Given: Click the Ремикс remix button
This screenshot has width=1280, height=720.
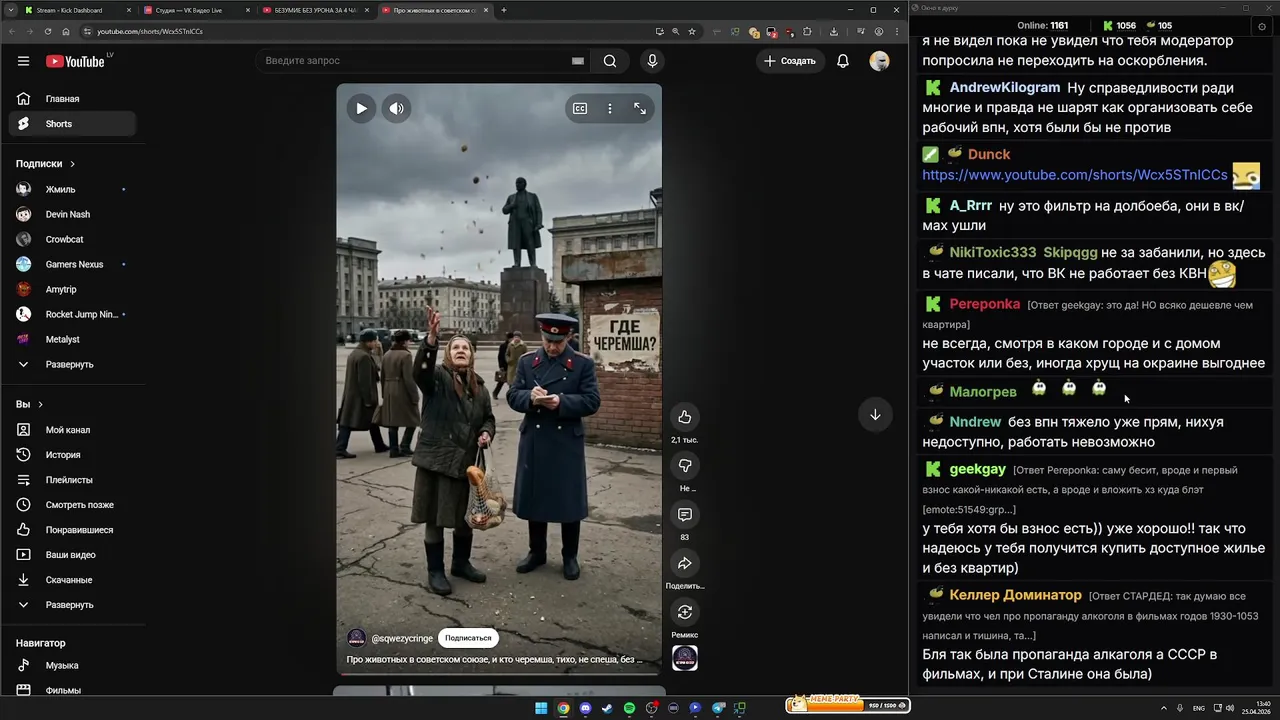Looking at the screenshot, I should pyautogui.click(x=685, y=612).
